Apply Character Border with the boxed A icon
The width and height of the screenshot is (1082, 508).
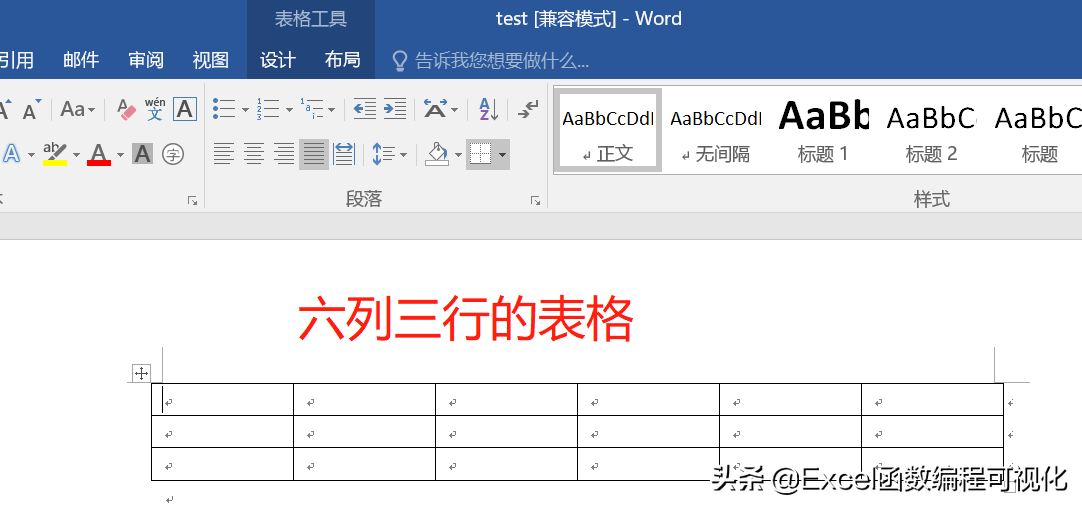(185, 109)
